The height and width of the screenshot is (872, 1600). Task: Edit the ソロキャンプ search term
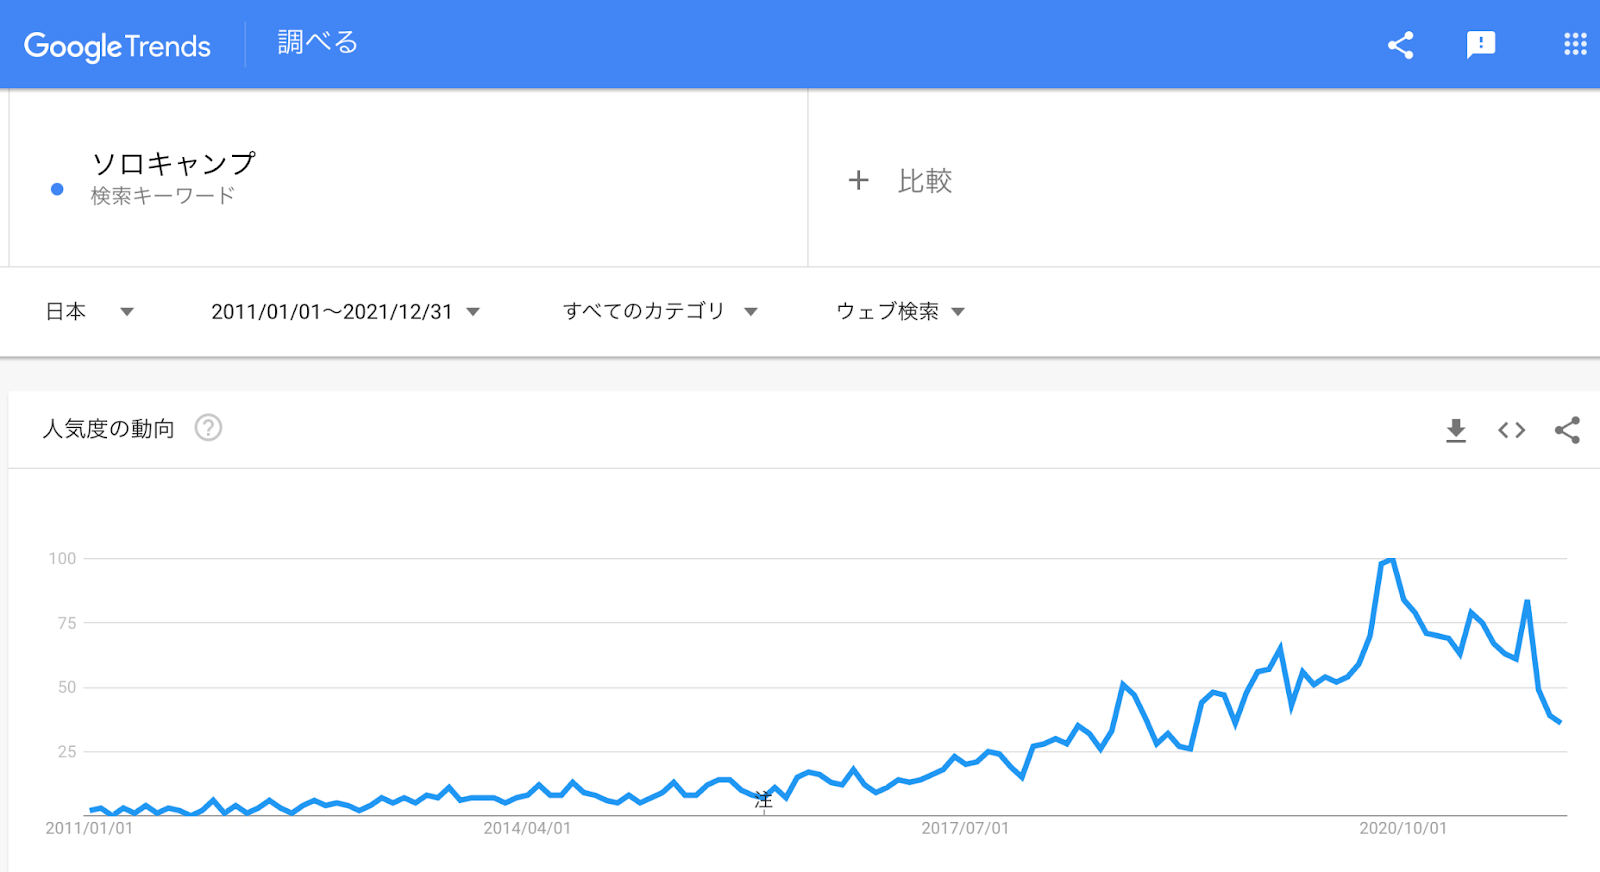[174, 163]
